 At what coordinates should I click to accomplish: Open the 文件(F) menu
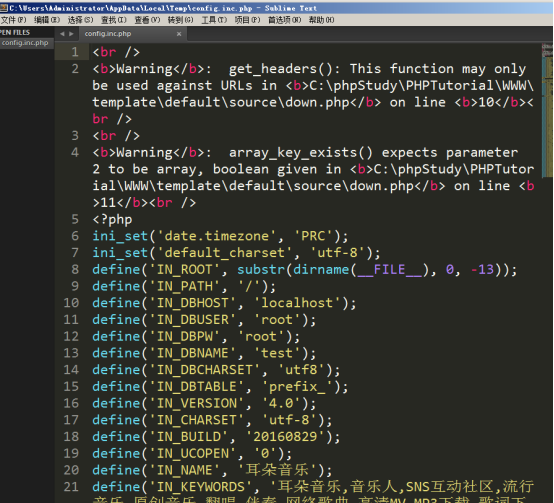point(13,20)
